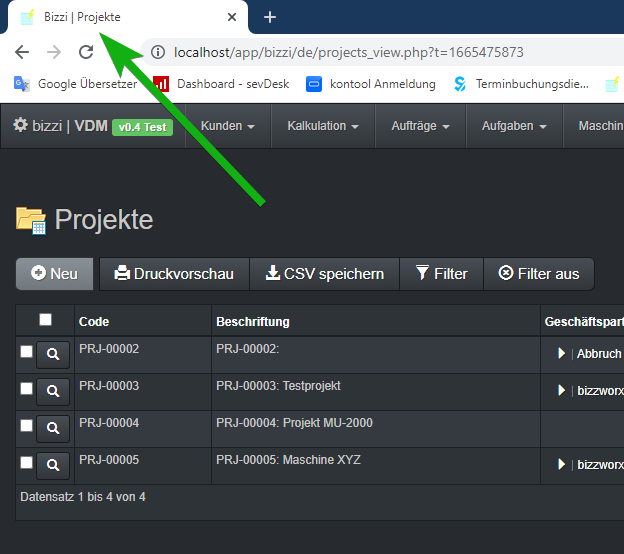This screenshot has height=554, width=624.
Task: Open the Google Übersetzer bookmark
Action: [x=76, y=84]
